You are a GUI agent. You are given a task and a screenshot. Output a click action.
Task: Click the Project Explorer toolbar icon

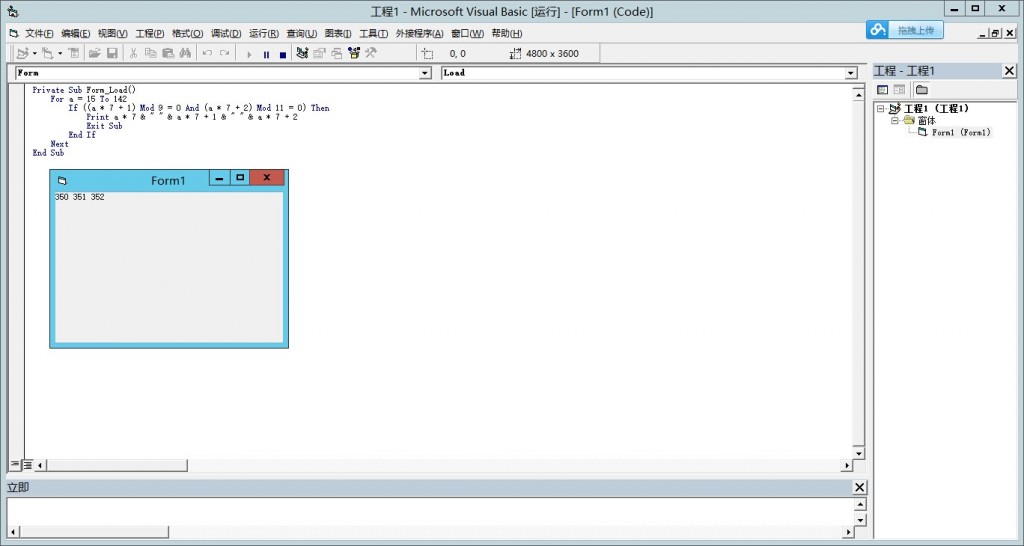pos(302,54)
